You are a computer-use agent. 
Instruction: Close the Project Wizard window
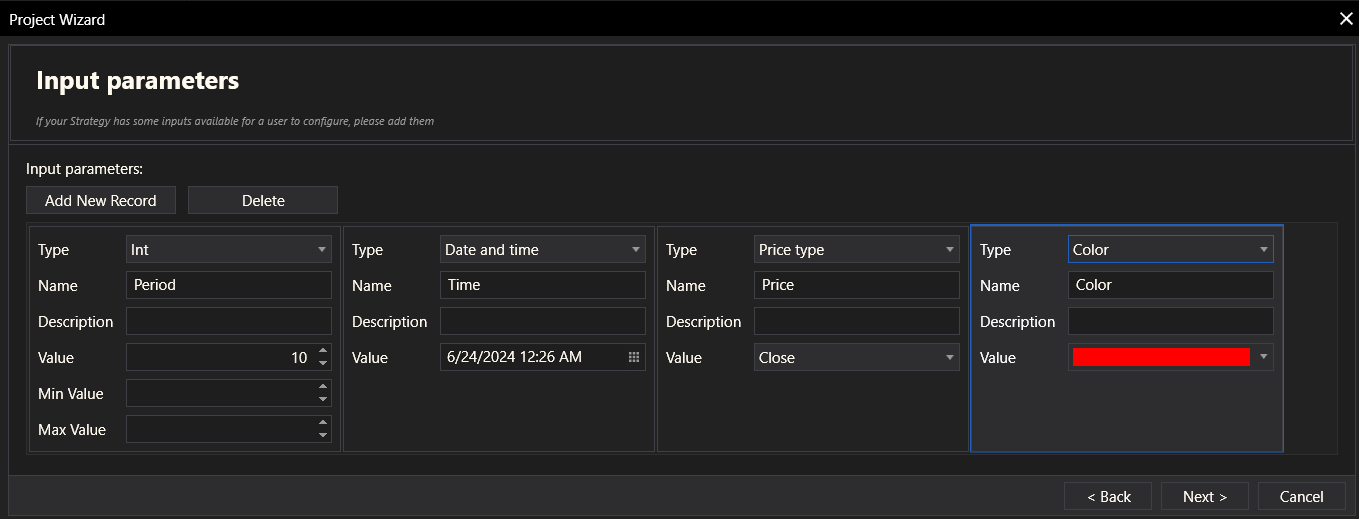pos(1346,18)
